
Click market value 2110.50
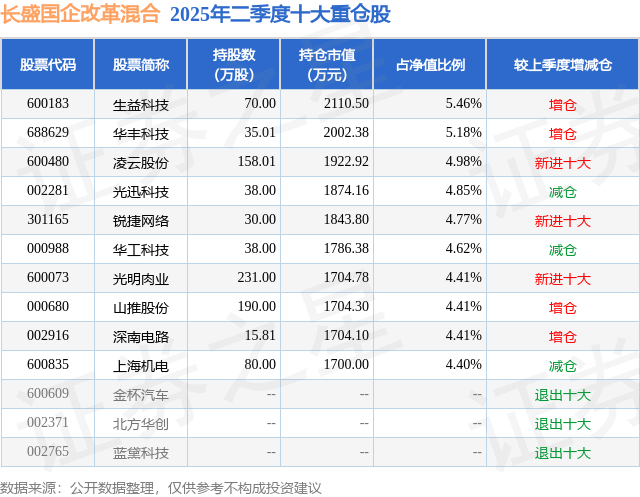click(346, 104)
